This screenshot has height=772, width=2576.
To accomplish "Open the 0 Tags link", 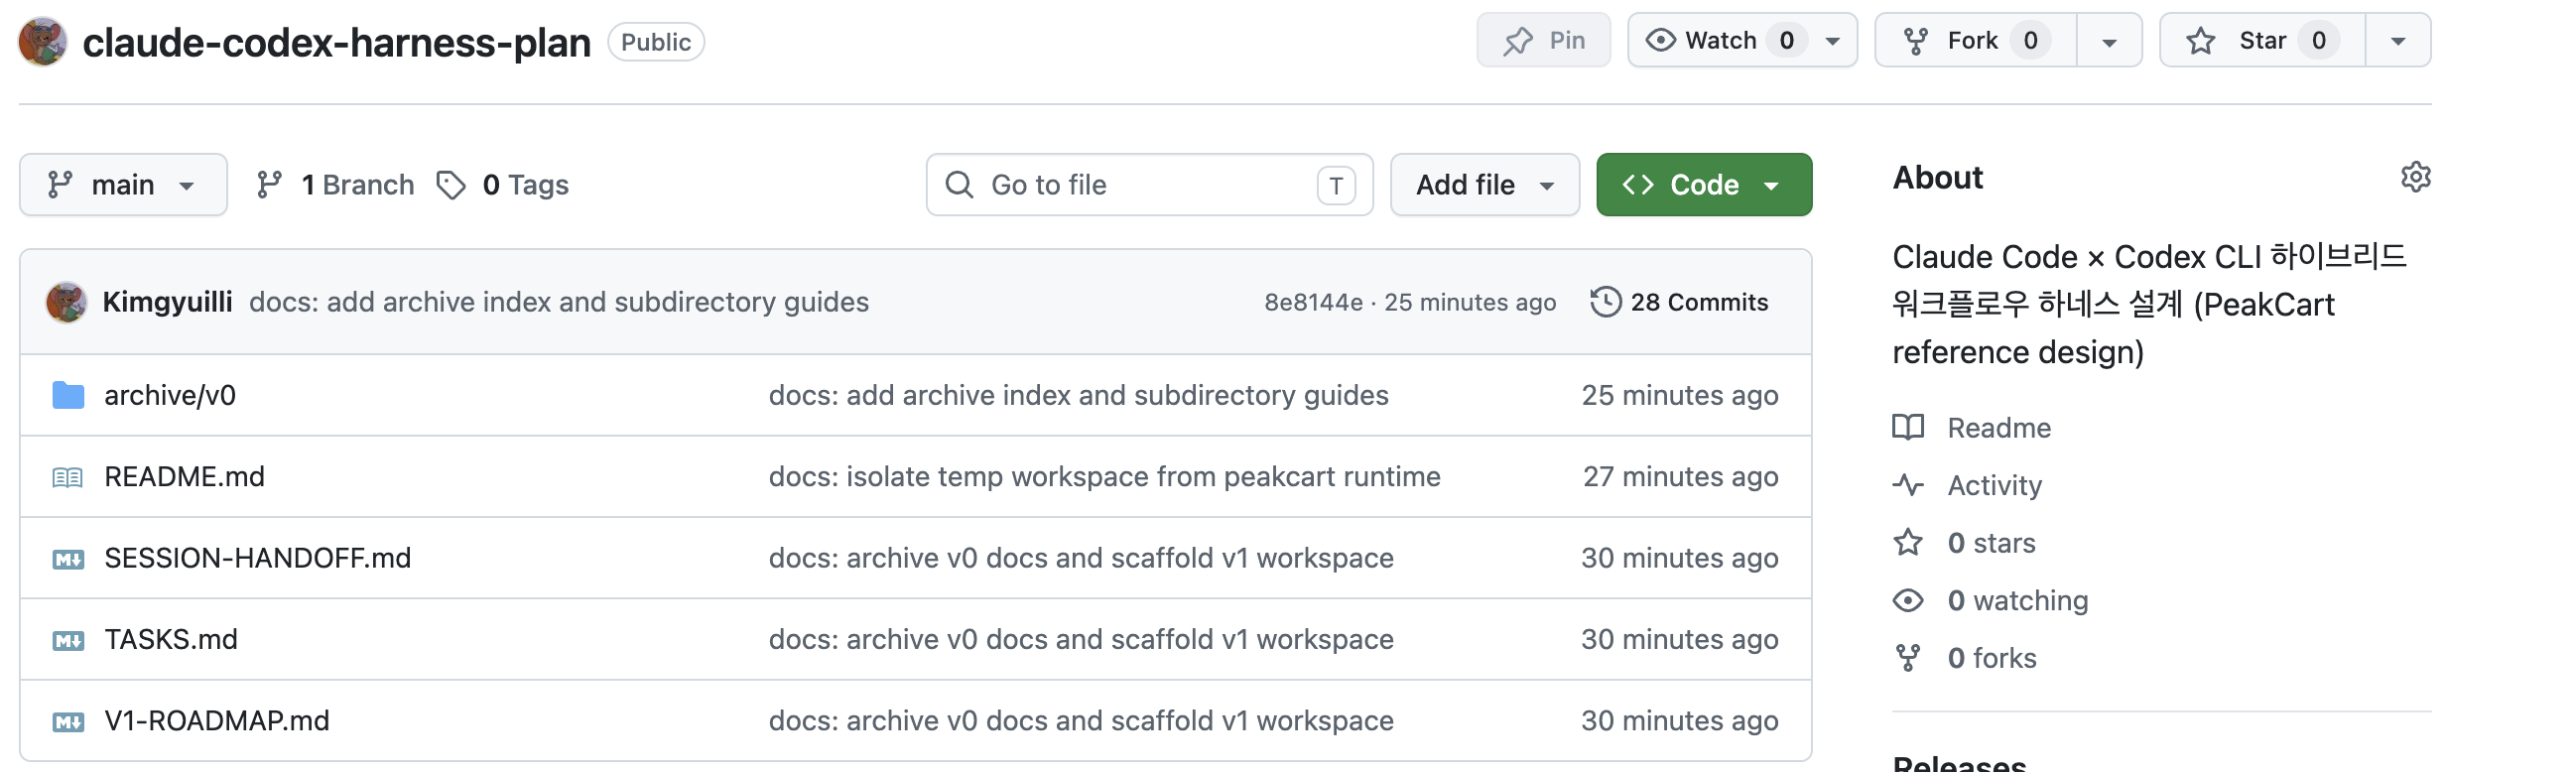I will (x=502, y=185).
